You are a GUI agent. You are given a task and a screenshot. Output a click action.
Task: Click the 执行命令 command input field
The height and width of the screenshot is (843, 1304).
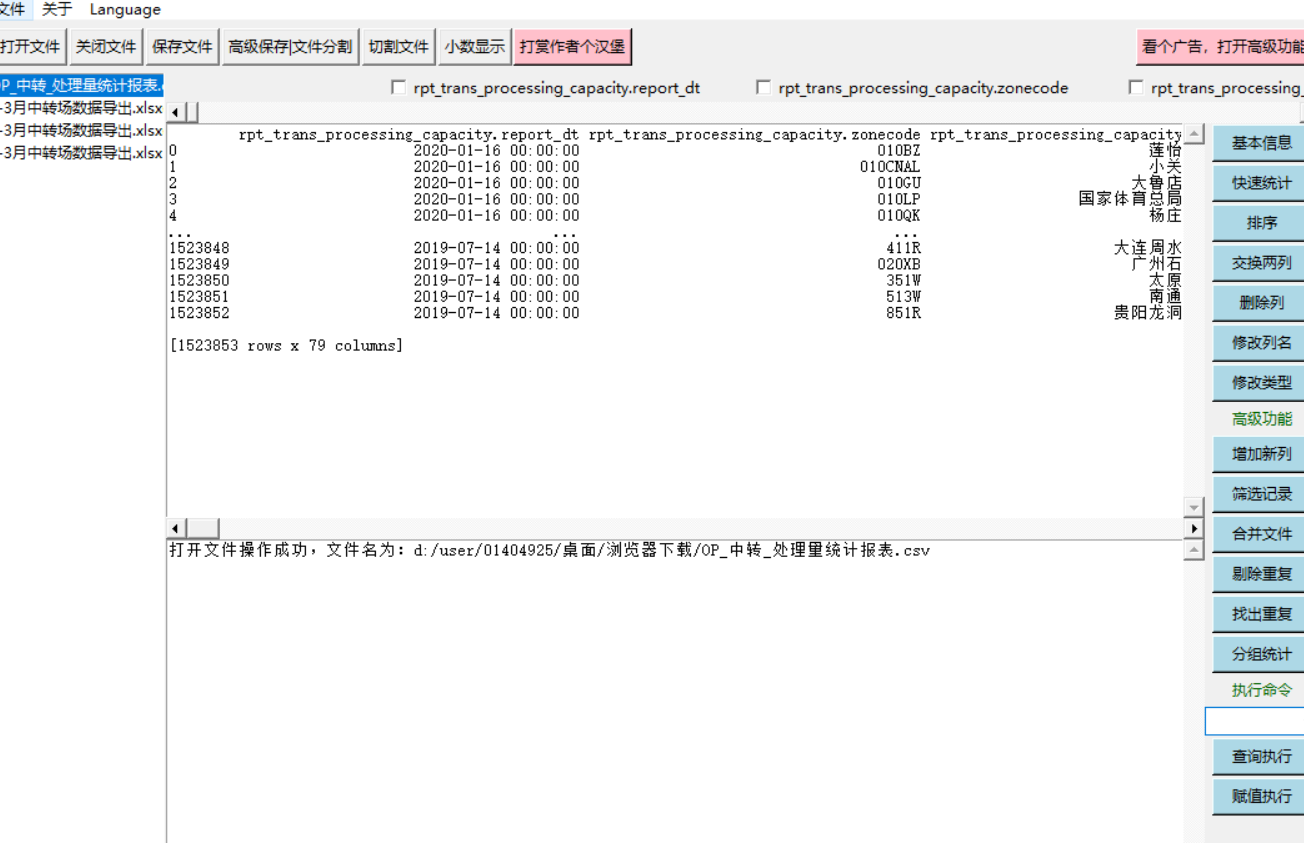point(1255,721)
